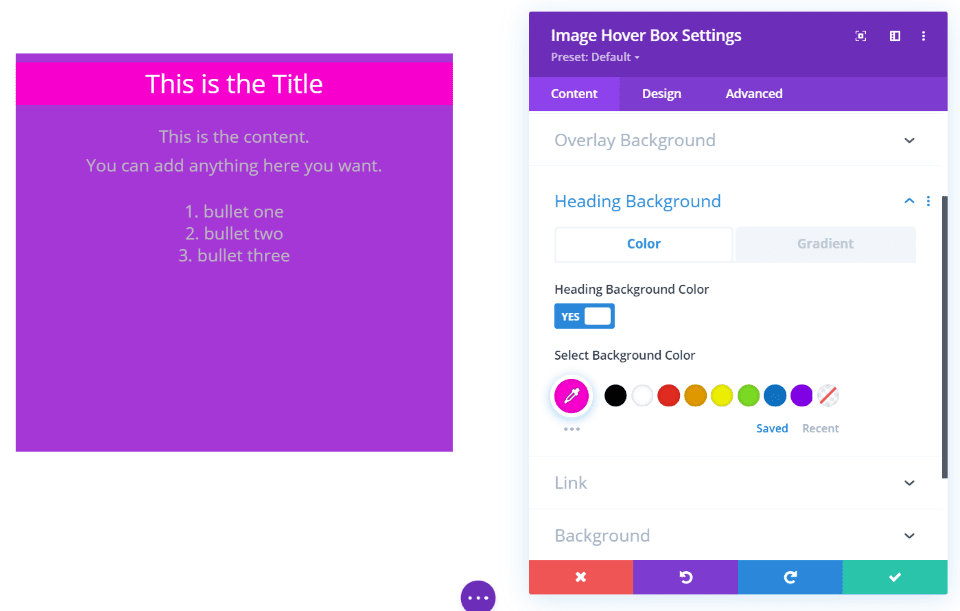The width and height of the screenshot is (960, 611).
Task: Click the title text in preview box
Action: [x=234, y=84]
